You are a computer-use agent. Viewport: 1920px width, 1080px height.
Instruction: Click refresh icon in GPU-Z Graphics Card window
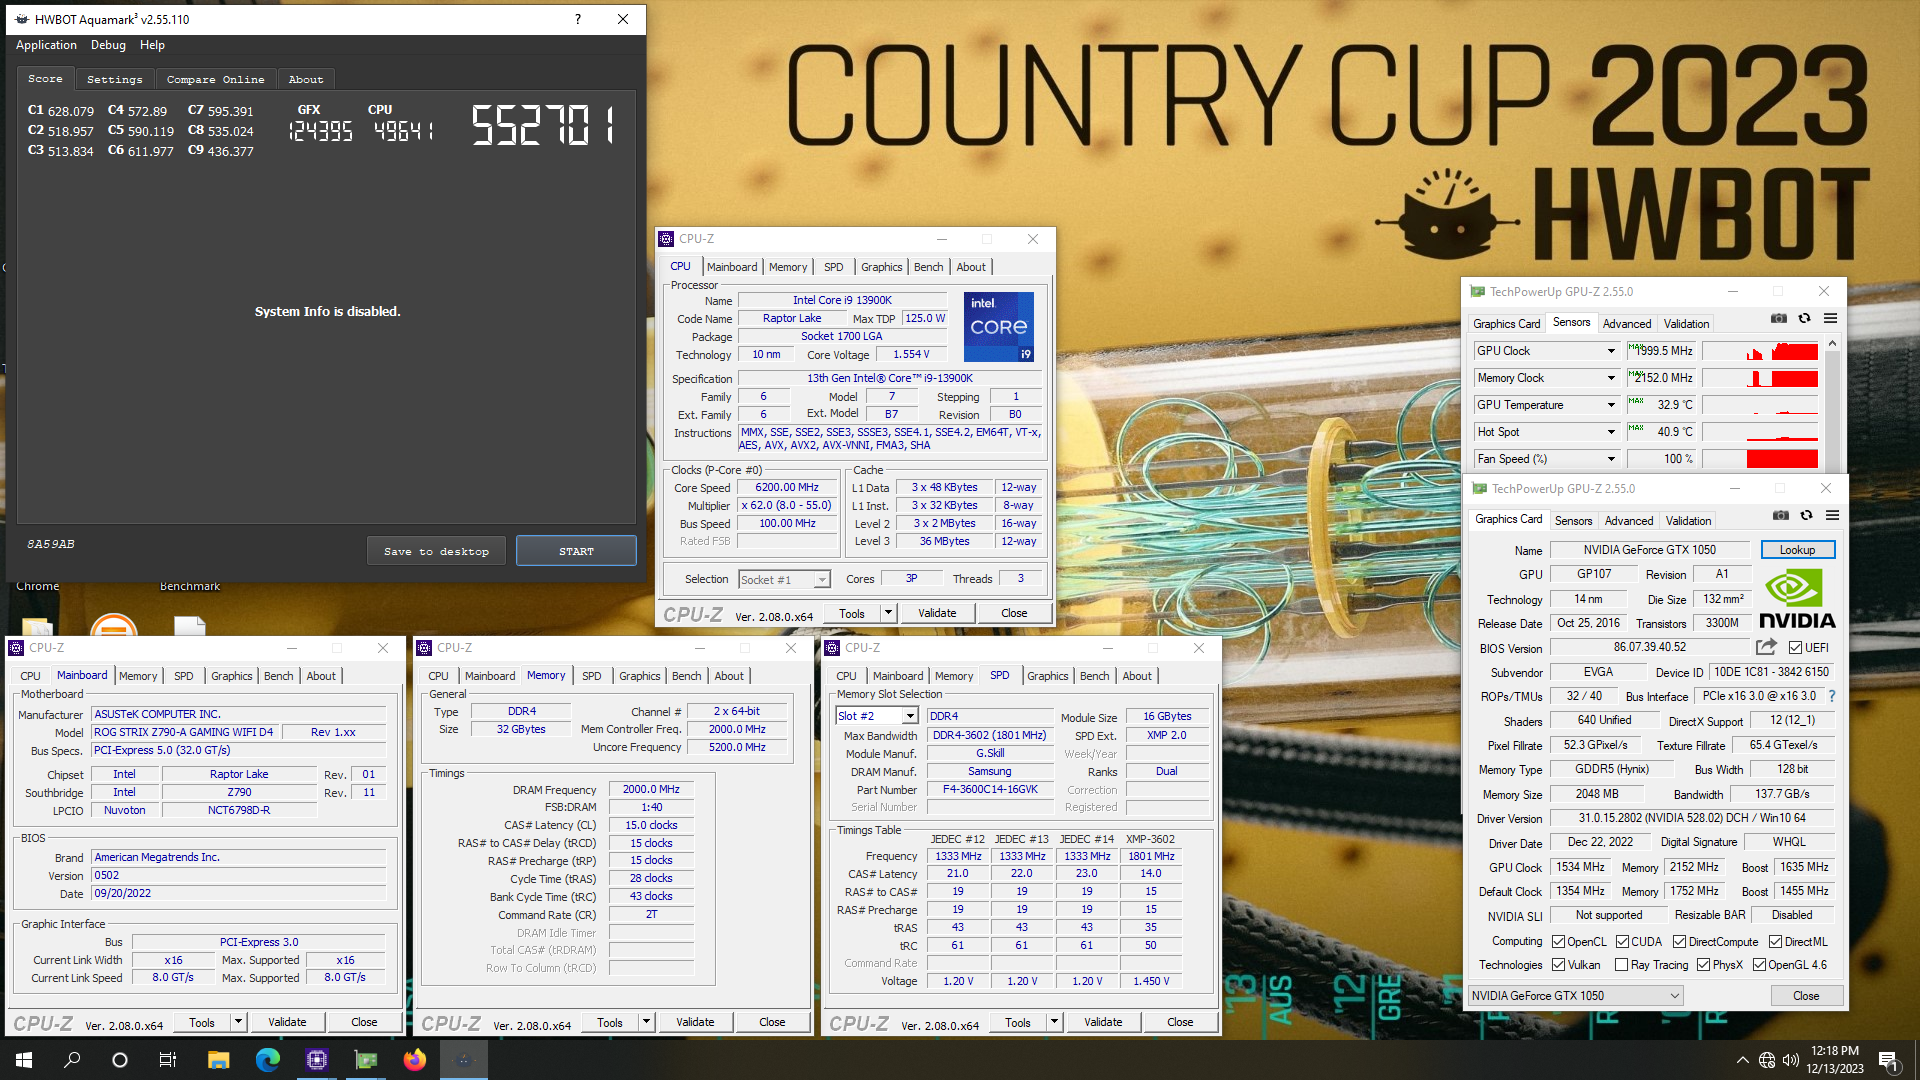[x=1806, y=516]
